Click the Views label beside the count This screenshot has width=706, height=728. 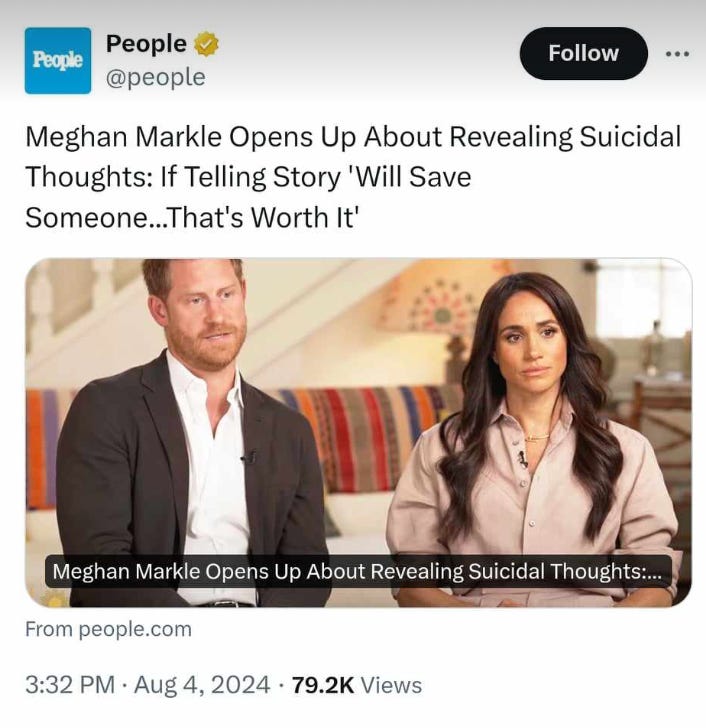[391, 685]
